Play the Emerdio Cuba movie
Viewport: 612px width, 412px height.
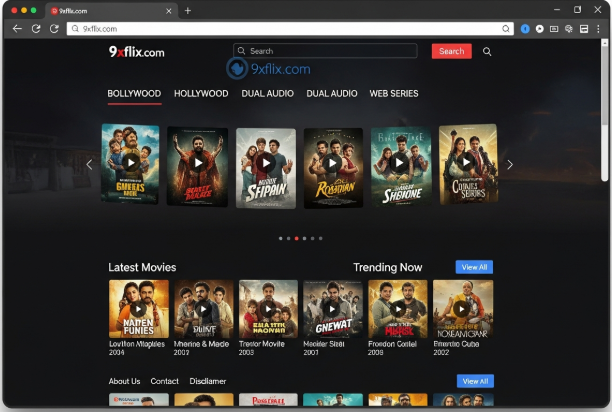click(x=462, y=309)
